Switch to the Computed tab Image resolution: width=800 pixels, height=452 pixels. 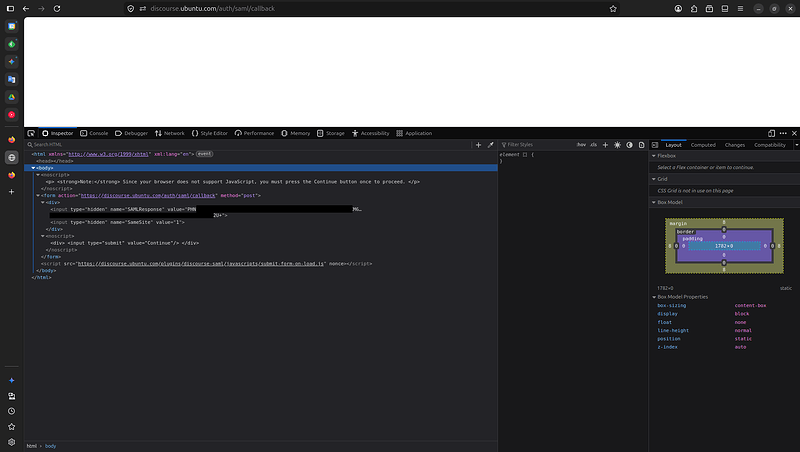tap(703, 145)
